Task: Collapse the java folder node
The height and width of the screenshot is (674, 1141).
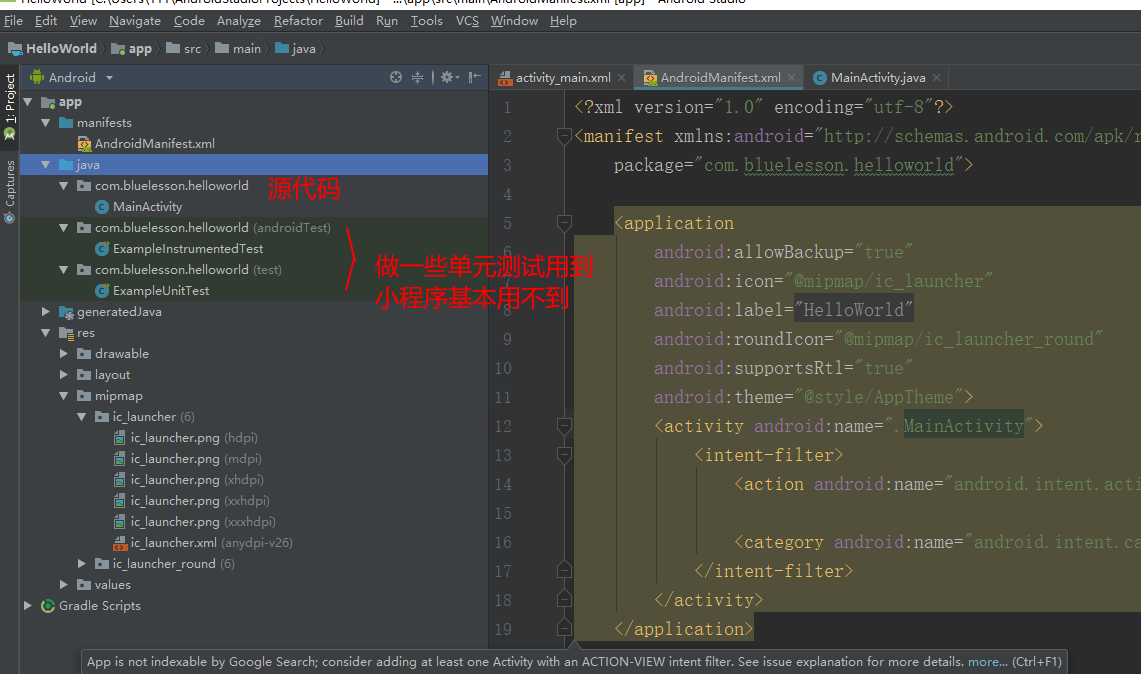Action: (x=46, y=165)
